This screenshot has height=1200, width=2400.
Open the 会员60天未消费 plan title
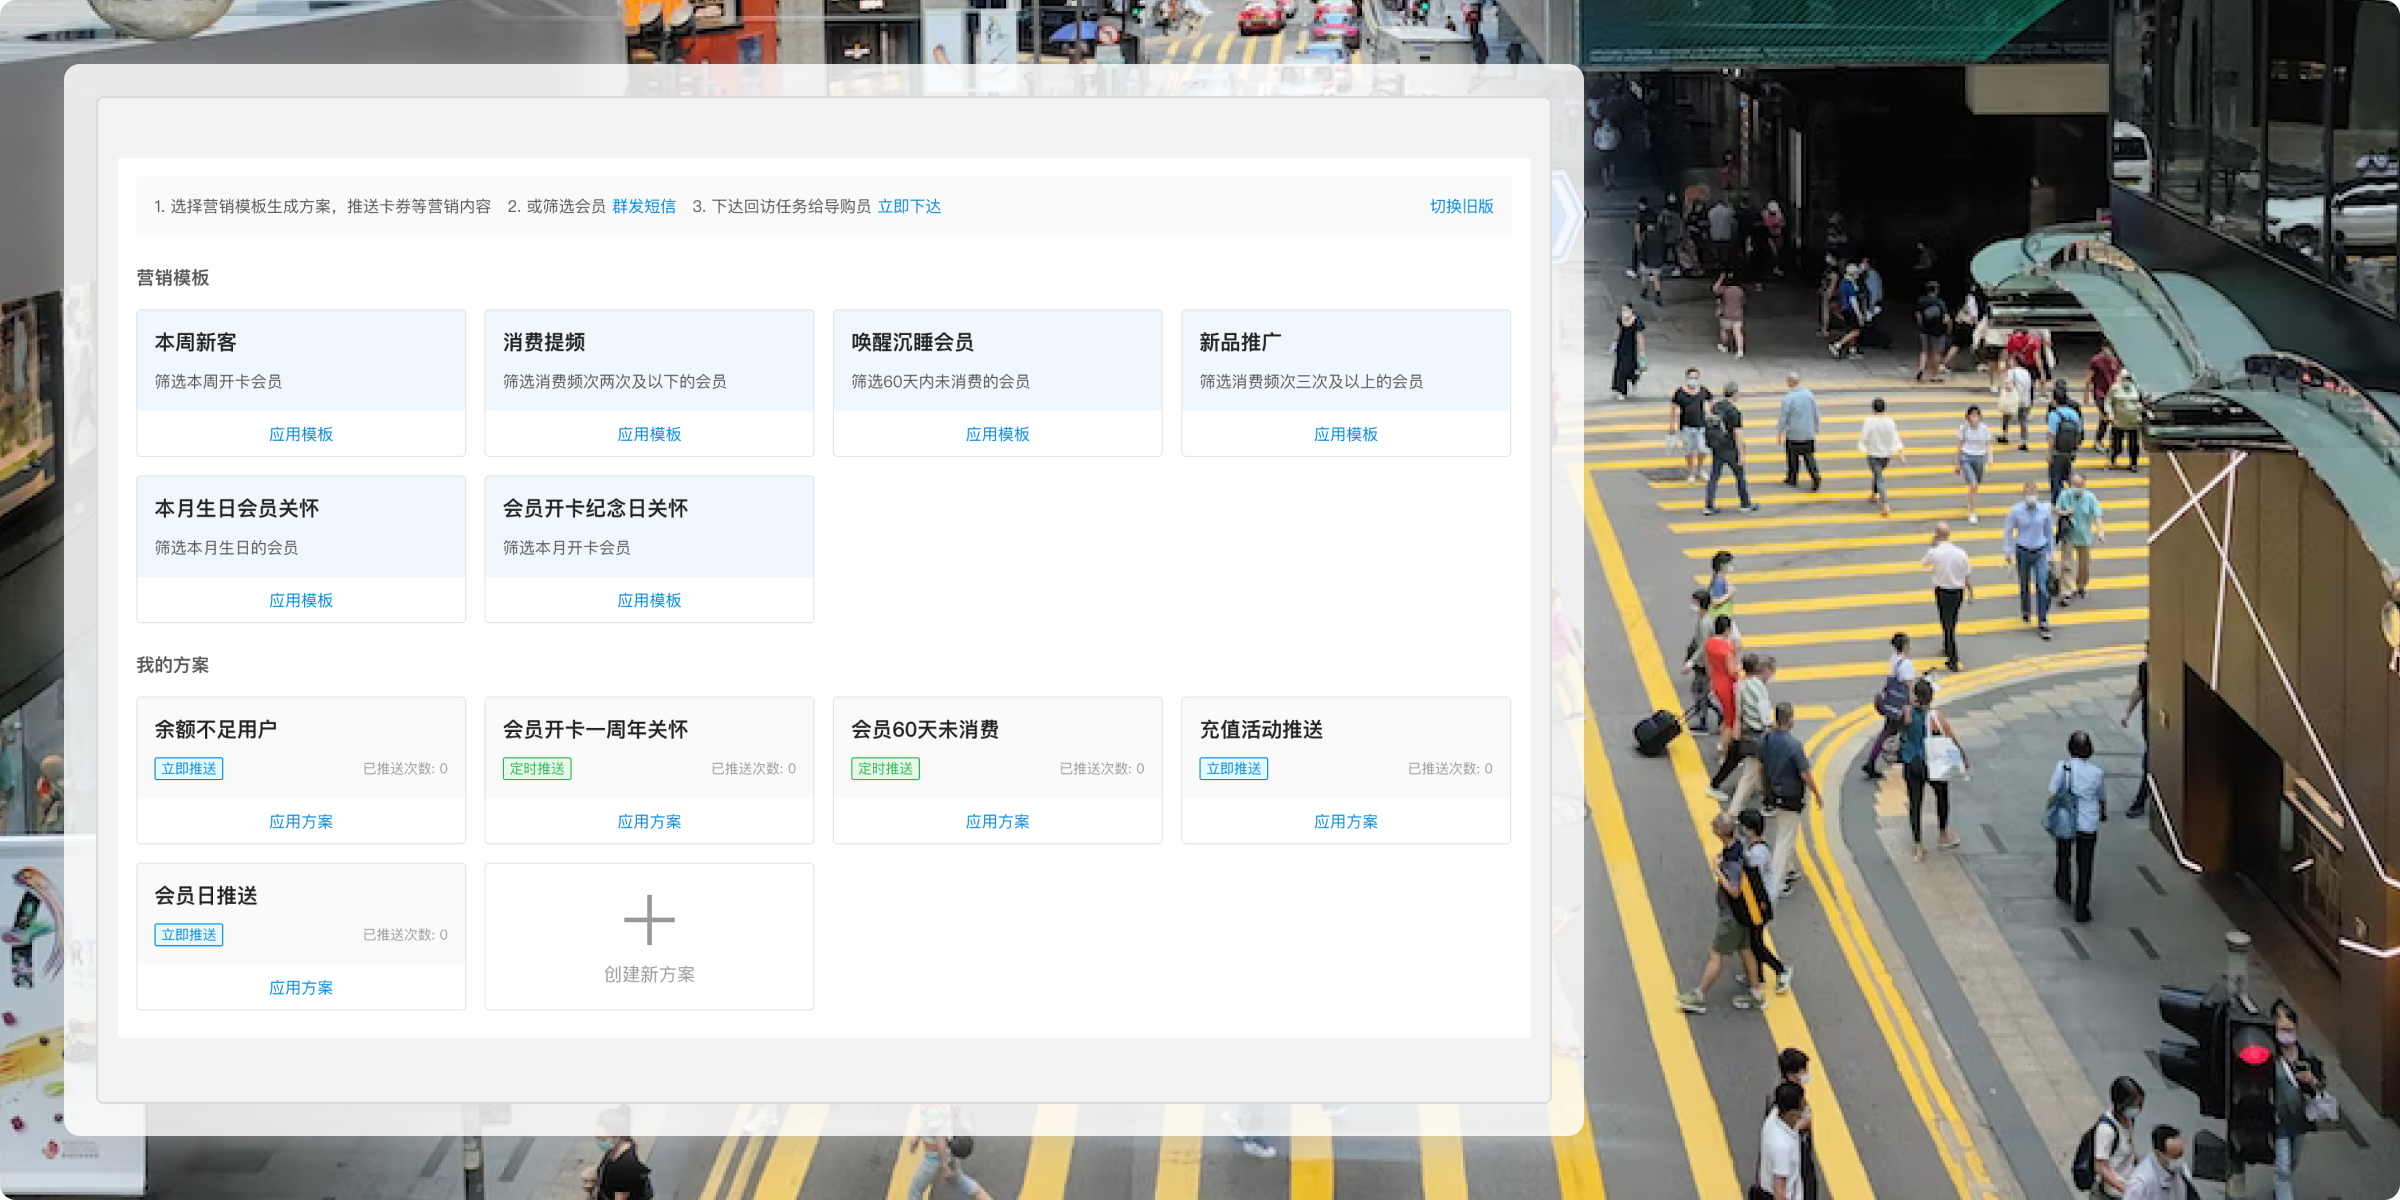[925, 729]
